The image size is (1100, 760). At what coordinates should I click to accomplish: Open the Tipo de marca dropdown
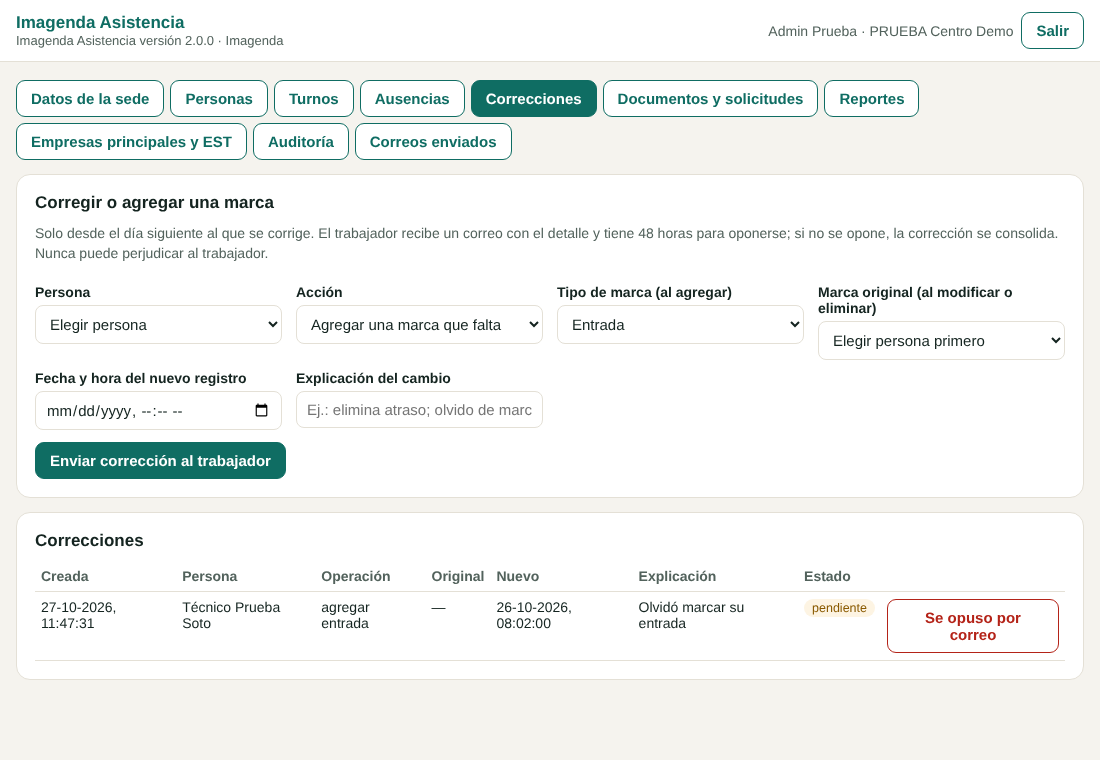point(680,325)
